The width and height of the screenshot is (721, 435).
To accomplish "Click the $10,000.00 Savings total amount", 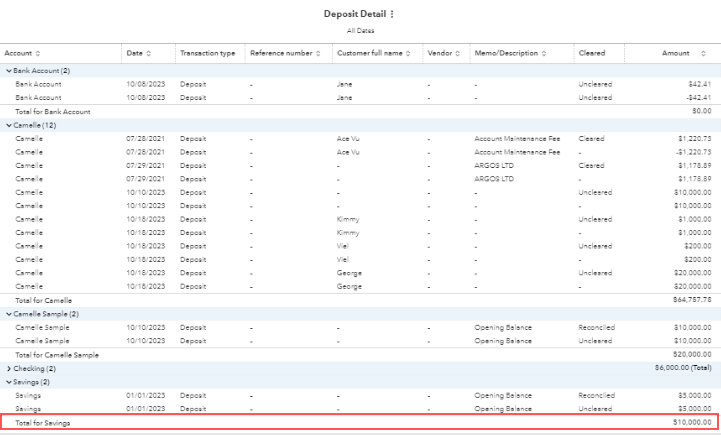I will tap(692, 422).
